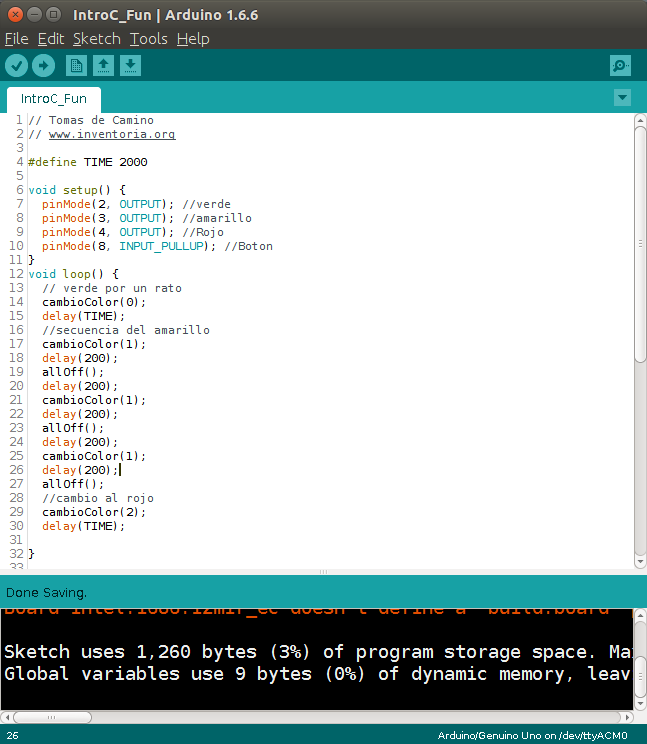Click the www.inventoria.org link in code
The height and width of the screenshot is (744, 647).
click(x=112, y=134)
